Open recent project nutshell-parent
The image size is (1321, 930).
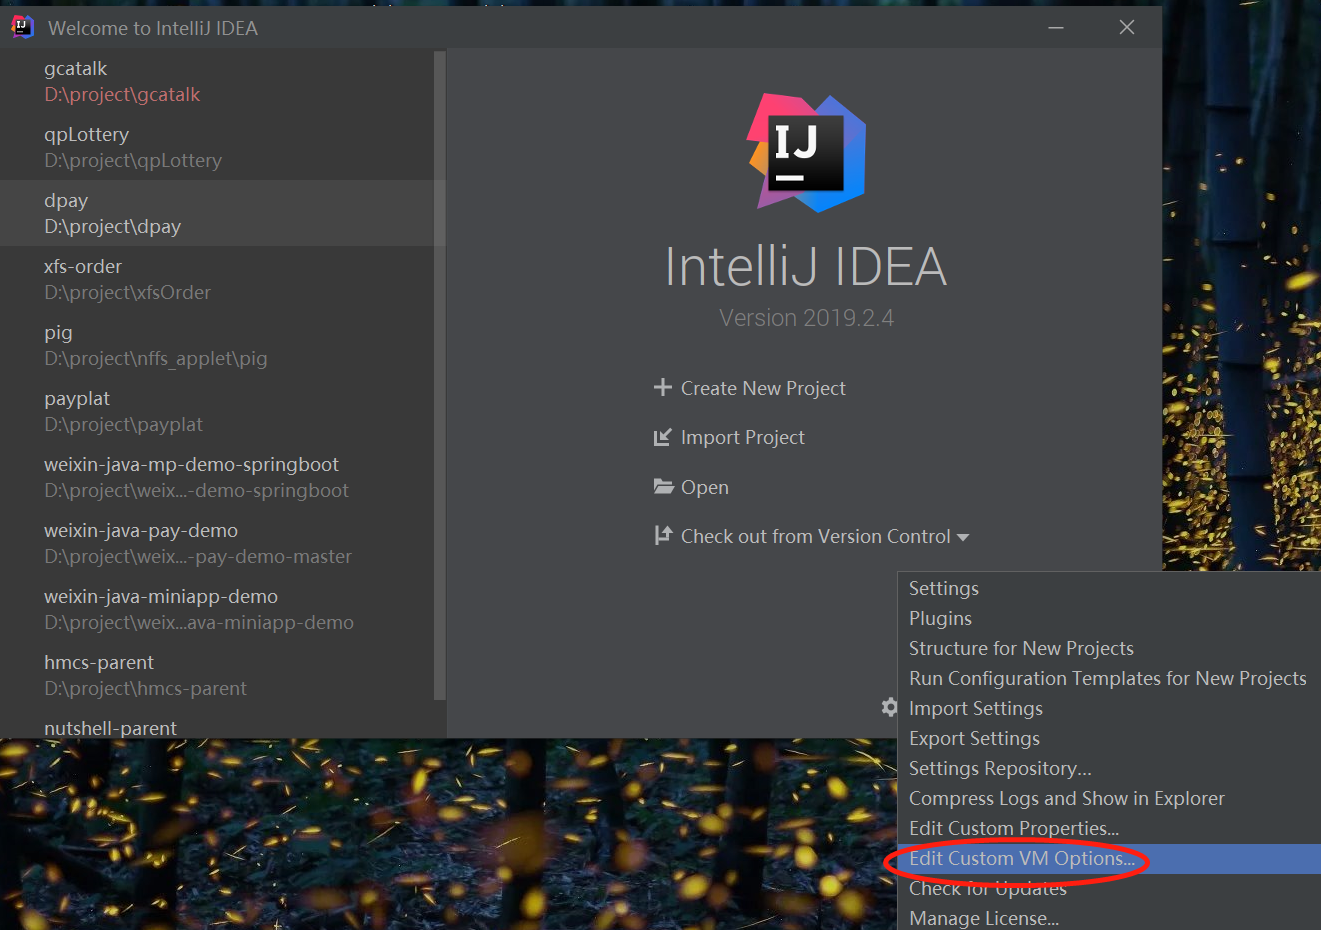point(217,724)
